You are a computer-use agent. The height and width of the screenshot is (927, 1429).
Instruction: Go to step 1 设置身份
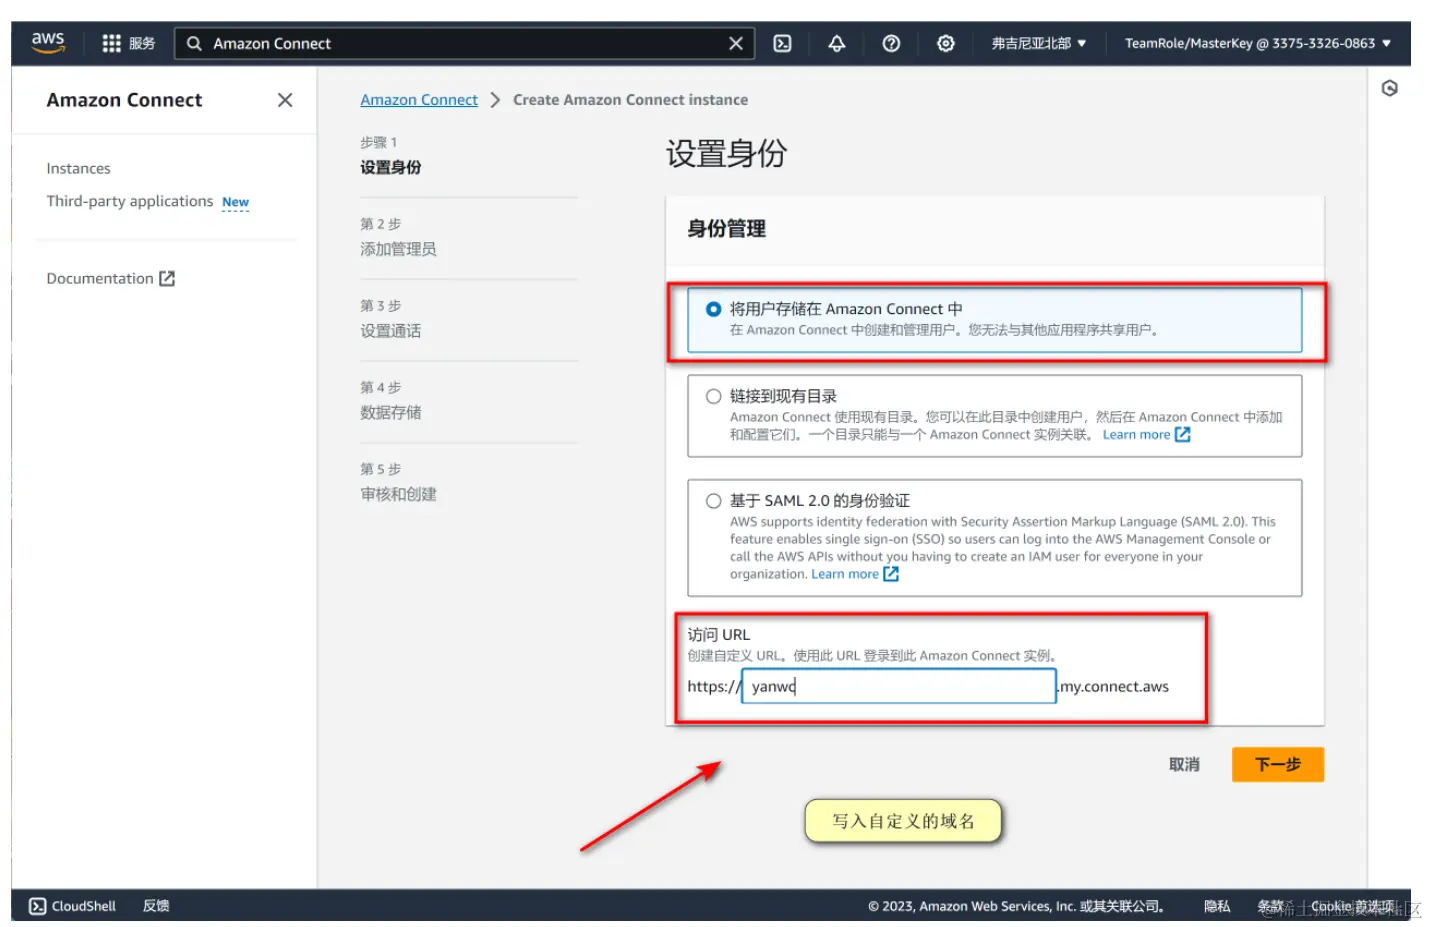390,167
